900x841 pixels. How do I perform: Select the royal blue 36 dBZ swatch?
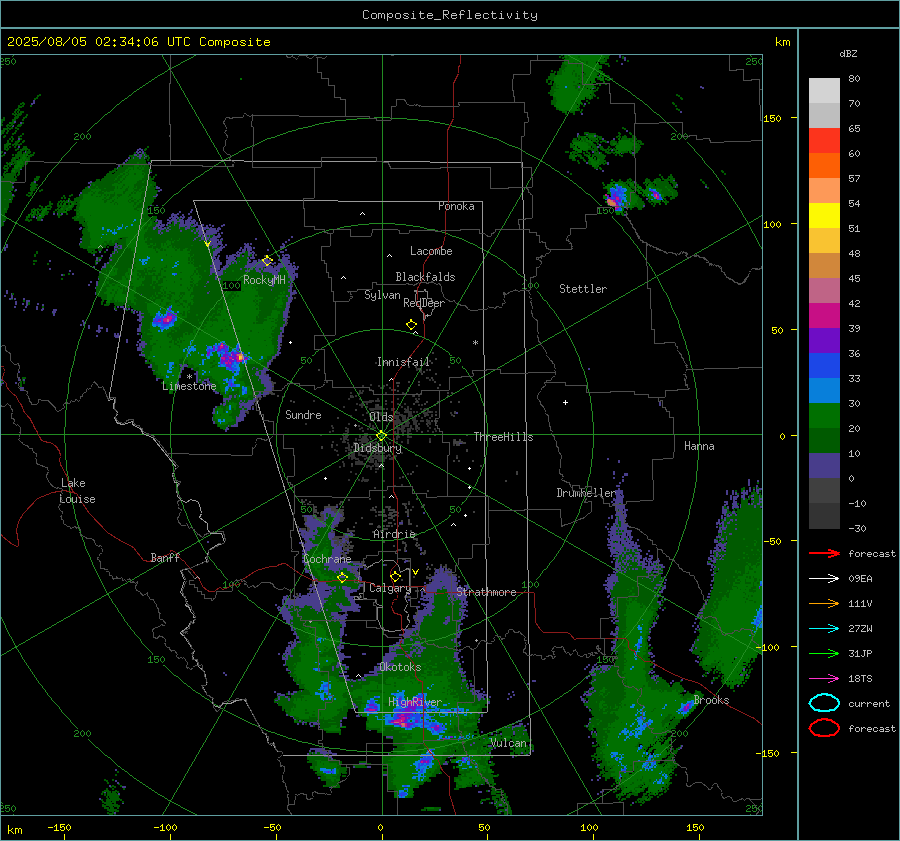[x=824, y=365]
